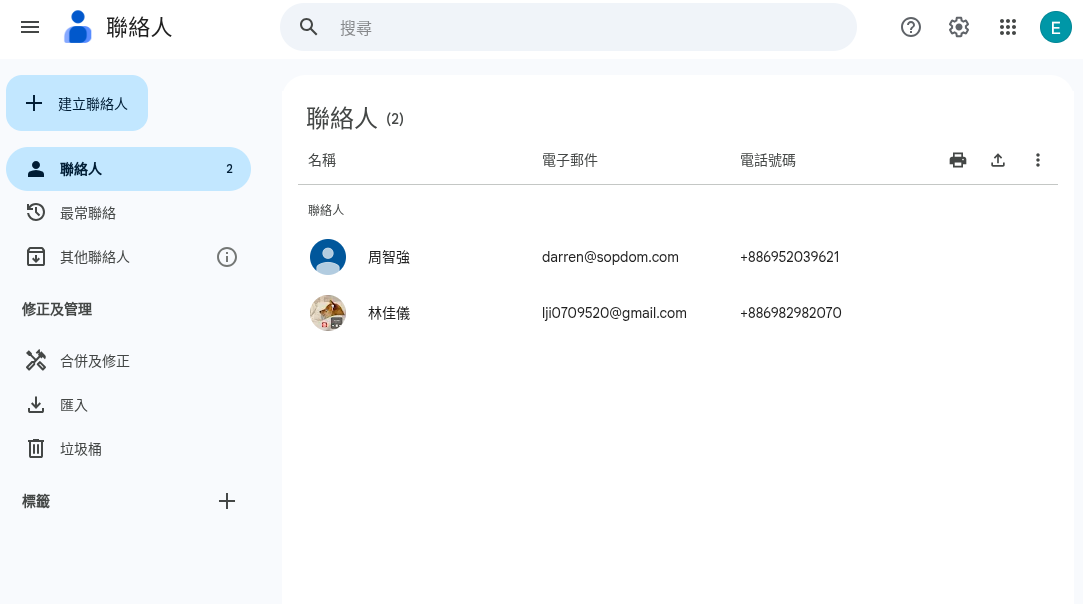This screenshot has width=1083, height=604.
Task: Open the Google apps grid
Action: coord(1007,27)
